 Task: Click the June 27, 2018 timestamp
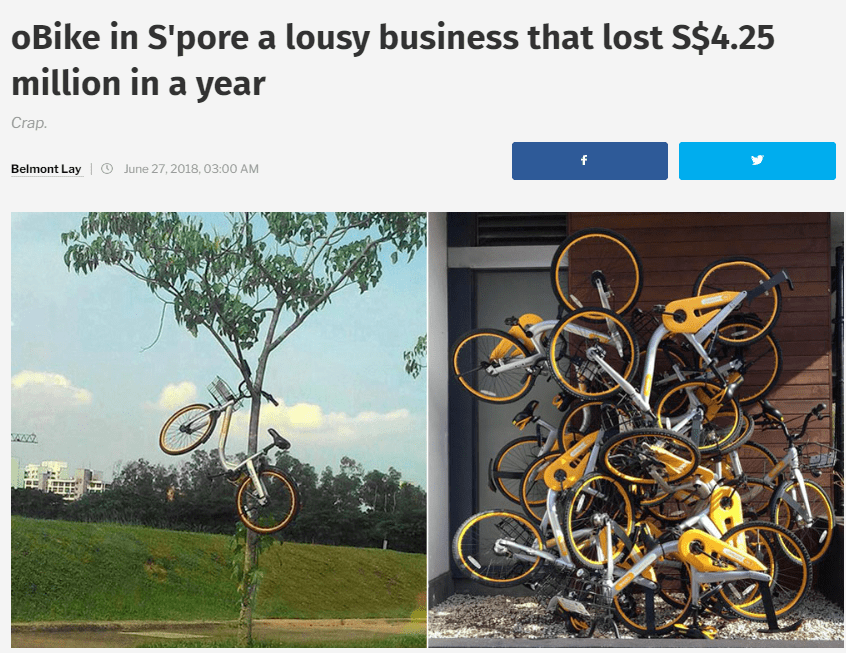click(191, 169)
